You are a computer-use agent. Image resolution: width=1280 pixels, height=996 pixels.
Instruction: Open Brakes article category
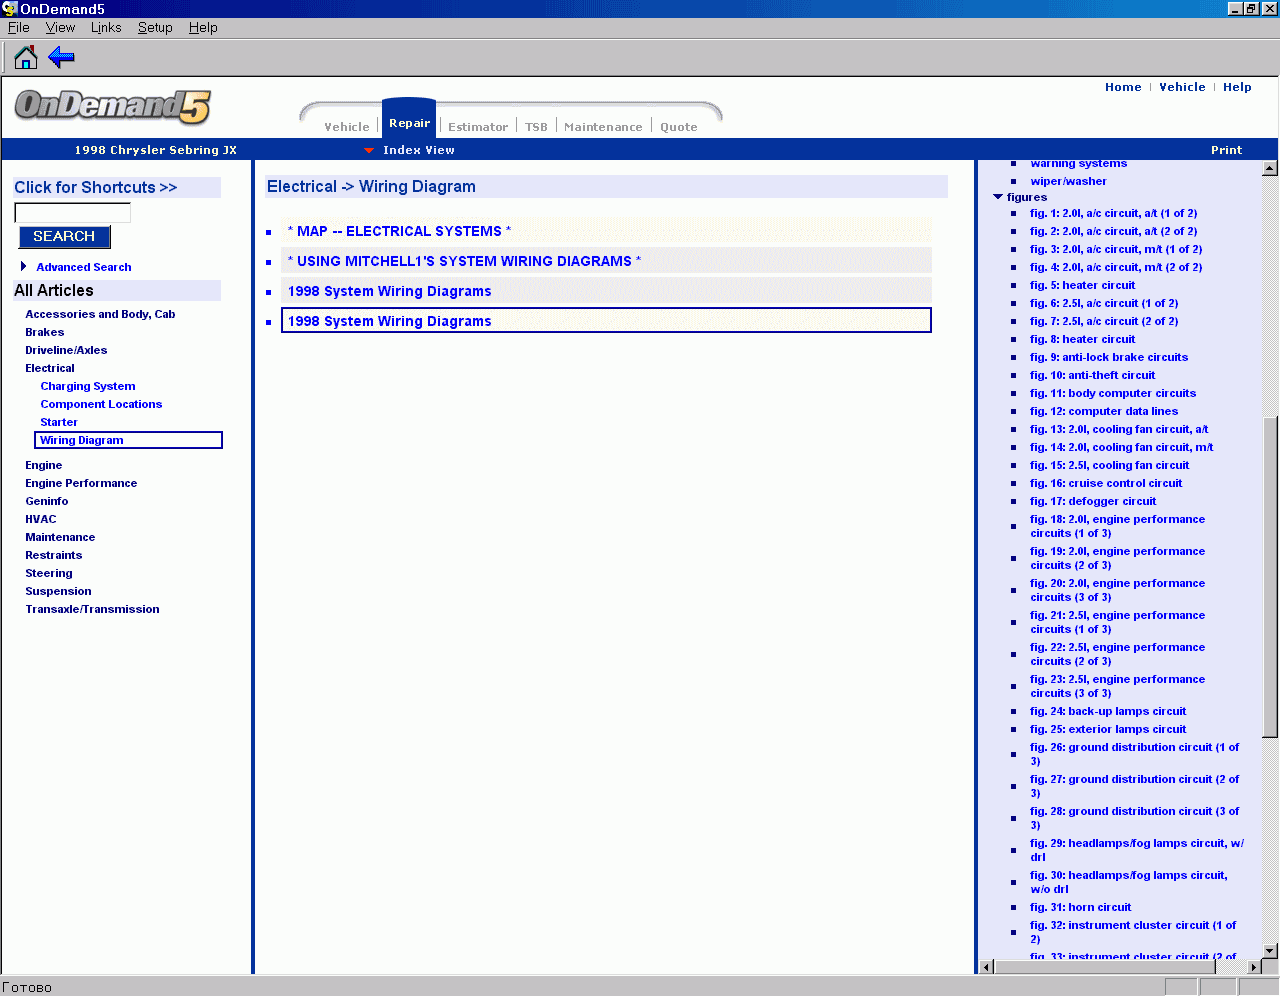click(45, 332)
